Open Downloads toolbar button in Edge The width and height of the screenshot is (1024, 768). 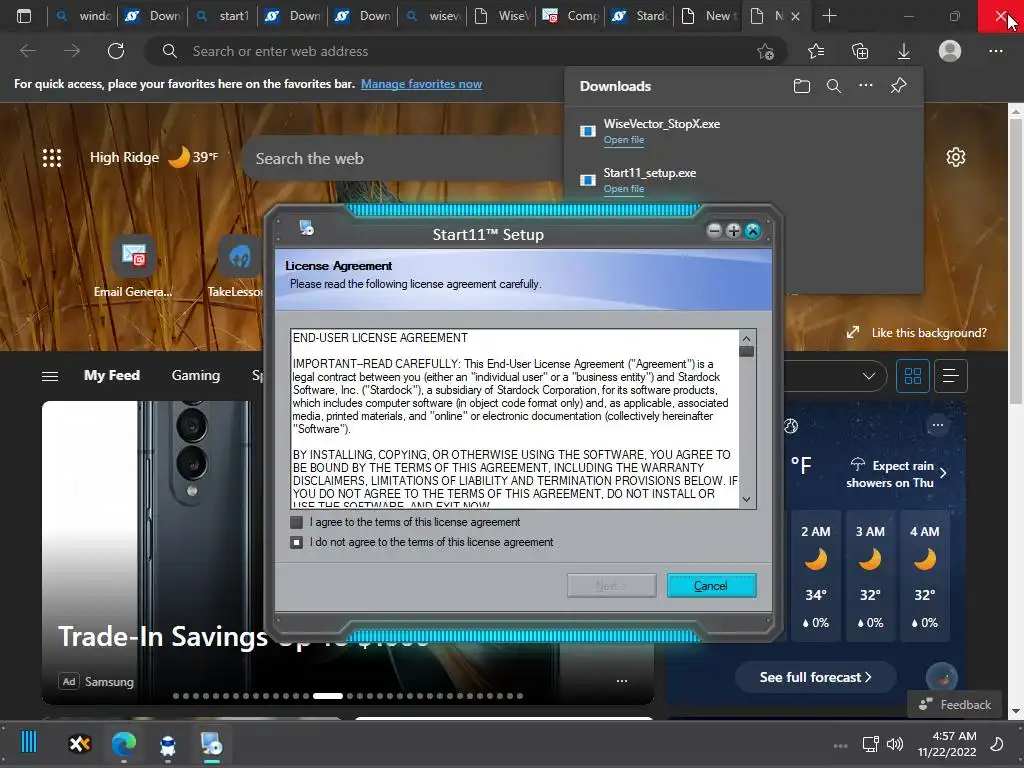point(904,51)
